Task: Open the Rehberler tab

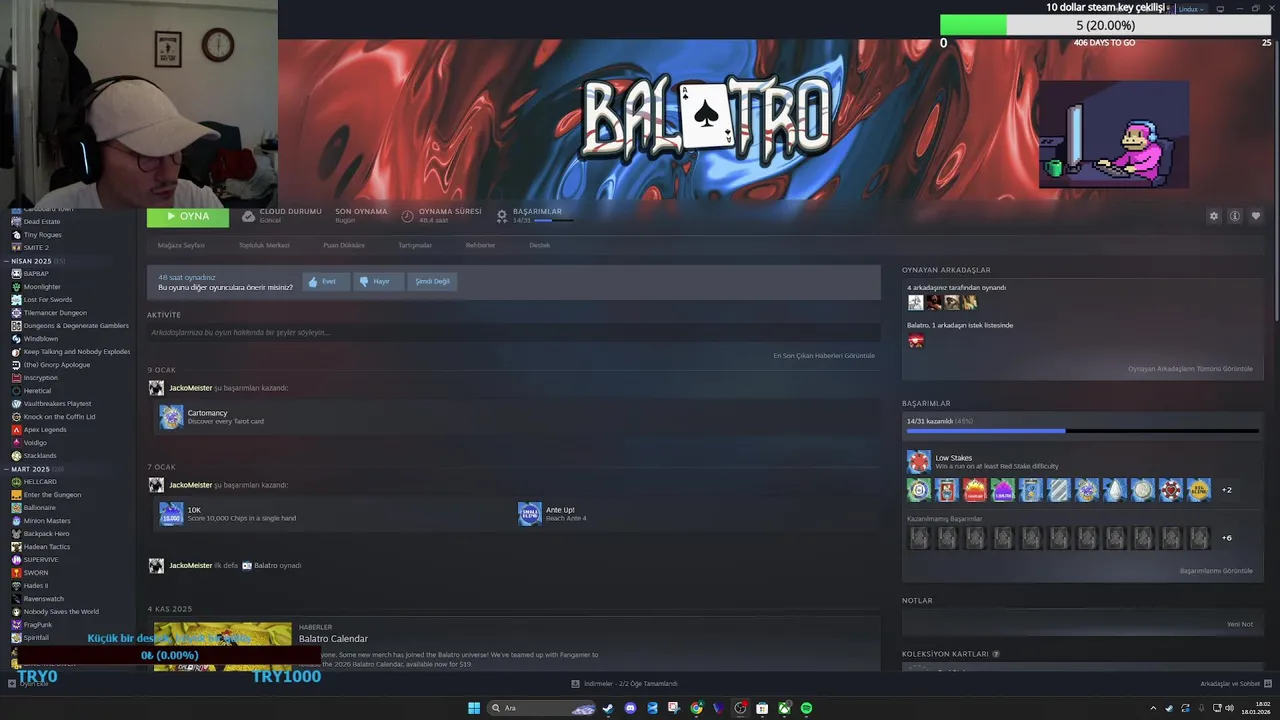Action: click(480, 245)
